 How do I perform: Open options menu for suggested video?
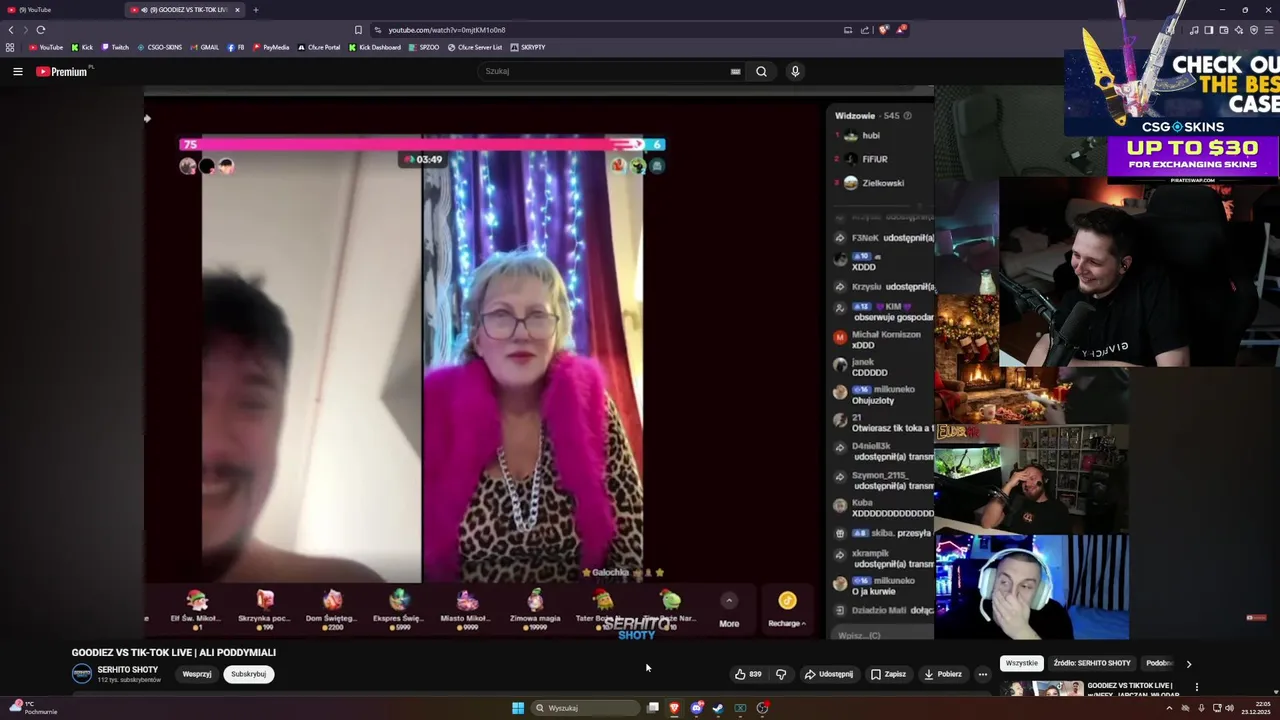(x=1196, y=687)
